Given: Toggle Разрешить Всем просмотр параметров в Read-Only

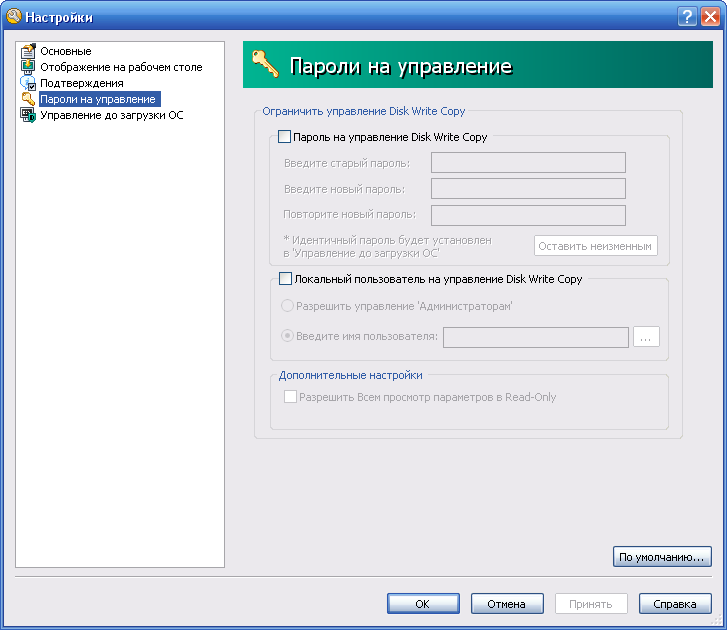Looking at the screenshot, I should [290, 397].
